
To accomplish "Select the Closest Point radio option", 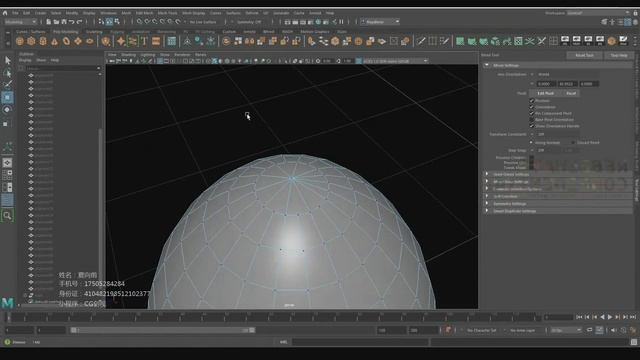I will [573, 142].
